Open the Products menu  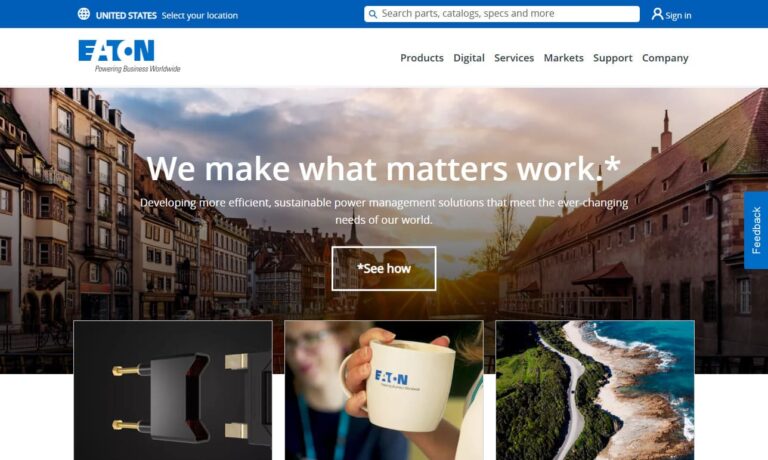pos(422,58)
